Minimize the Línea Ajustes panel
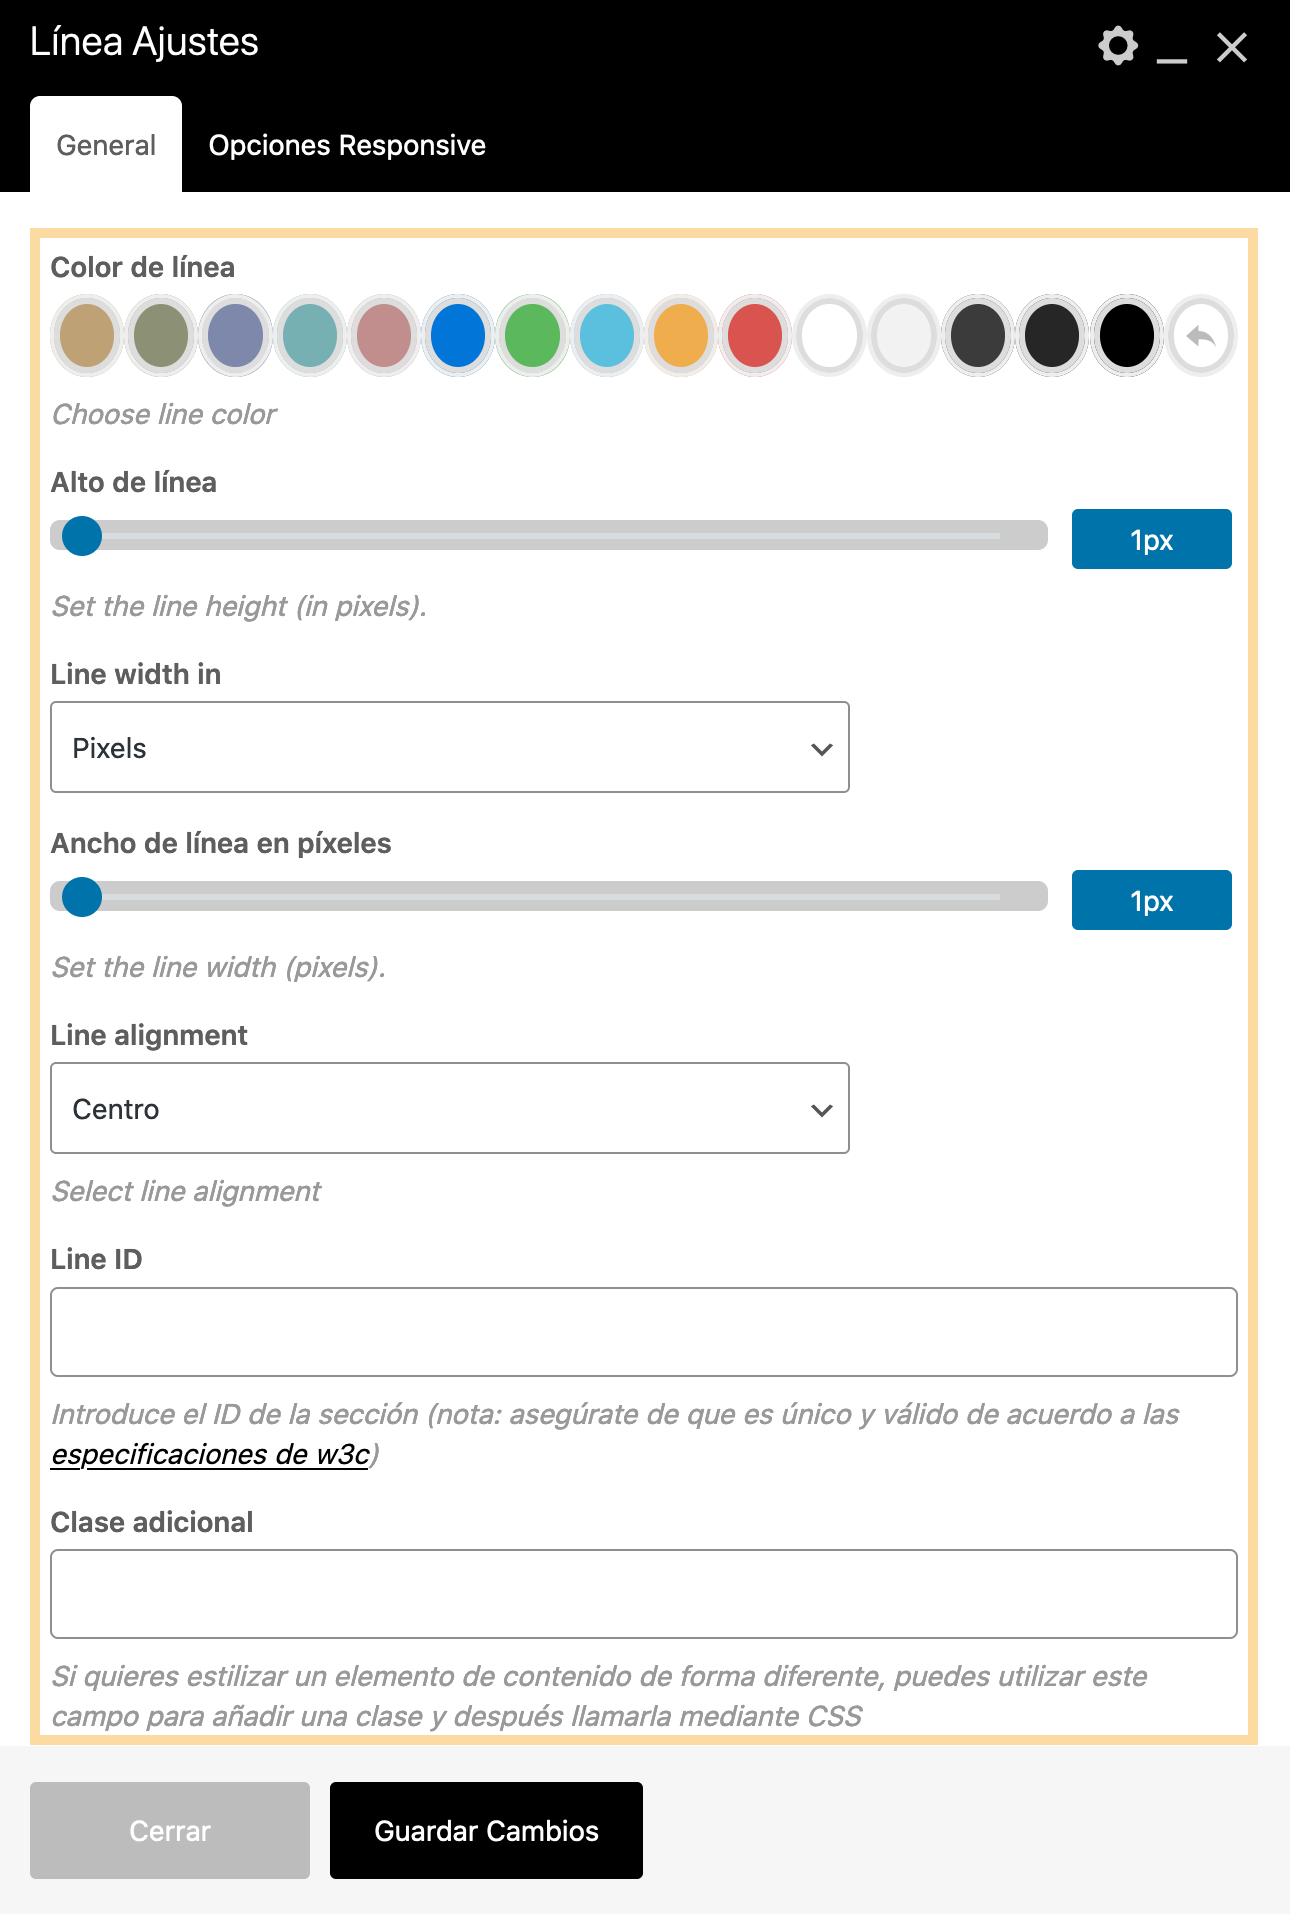This screenshot has width=1290, height=1914. pos(1172,48)
